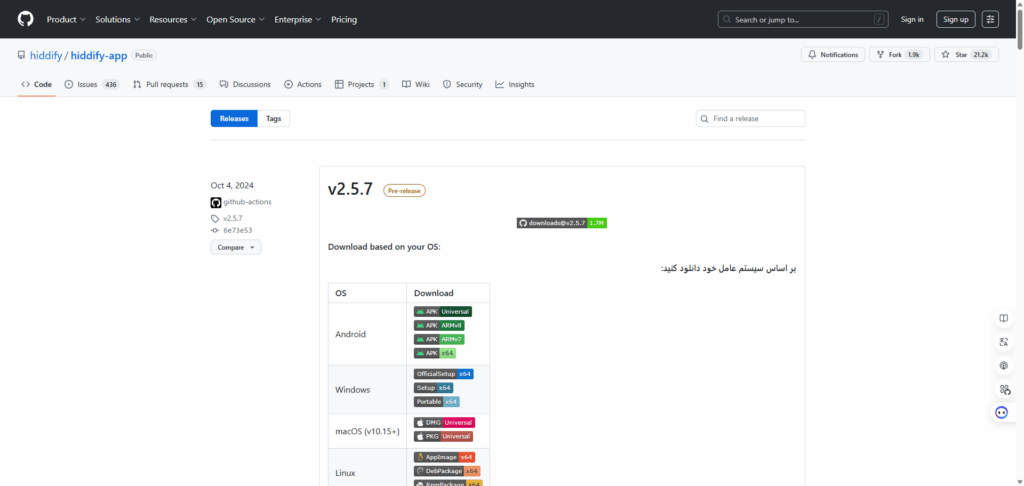The height and width of the screenshot is (486, 1024).
Task: Select the Releases view button
Action: [x=234, y=119]
